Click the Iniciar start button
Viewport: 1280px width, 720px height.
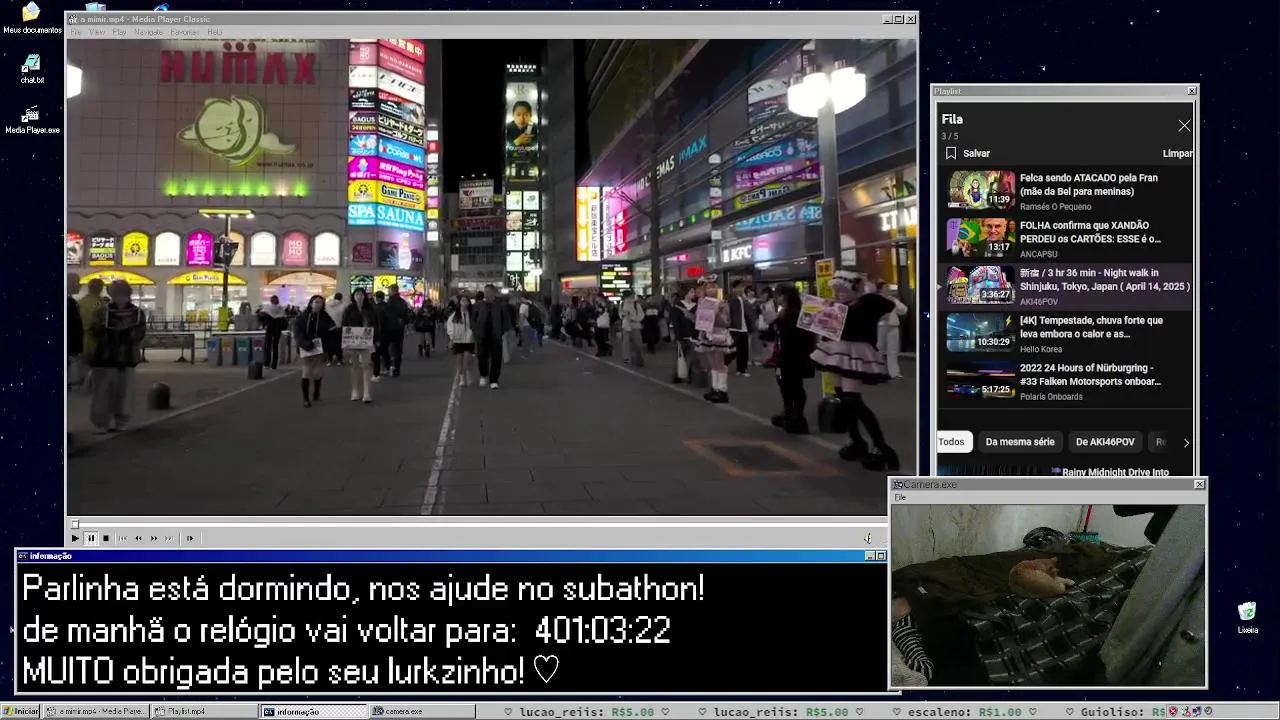tap(21, 711)
